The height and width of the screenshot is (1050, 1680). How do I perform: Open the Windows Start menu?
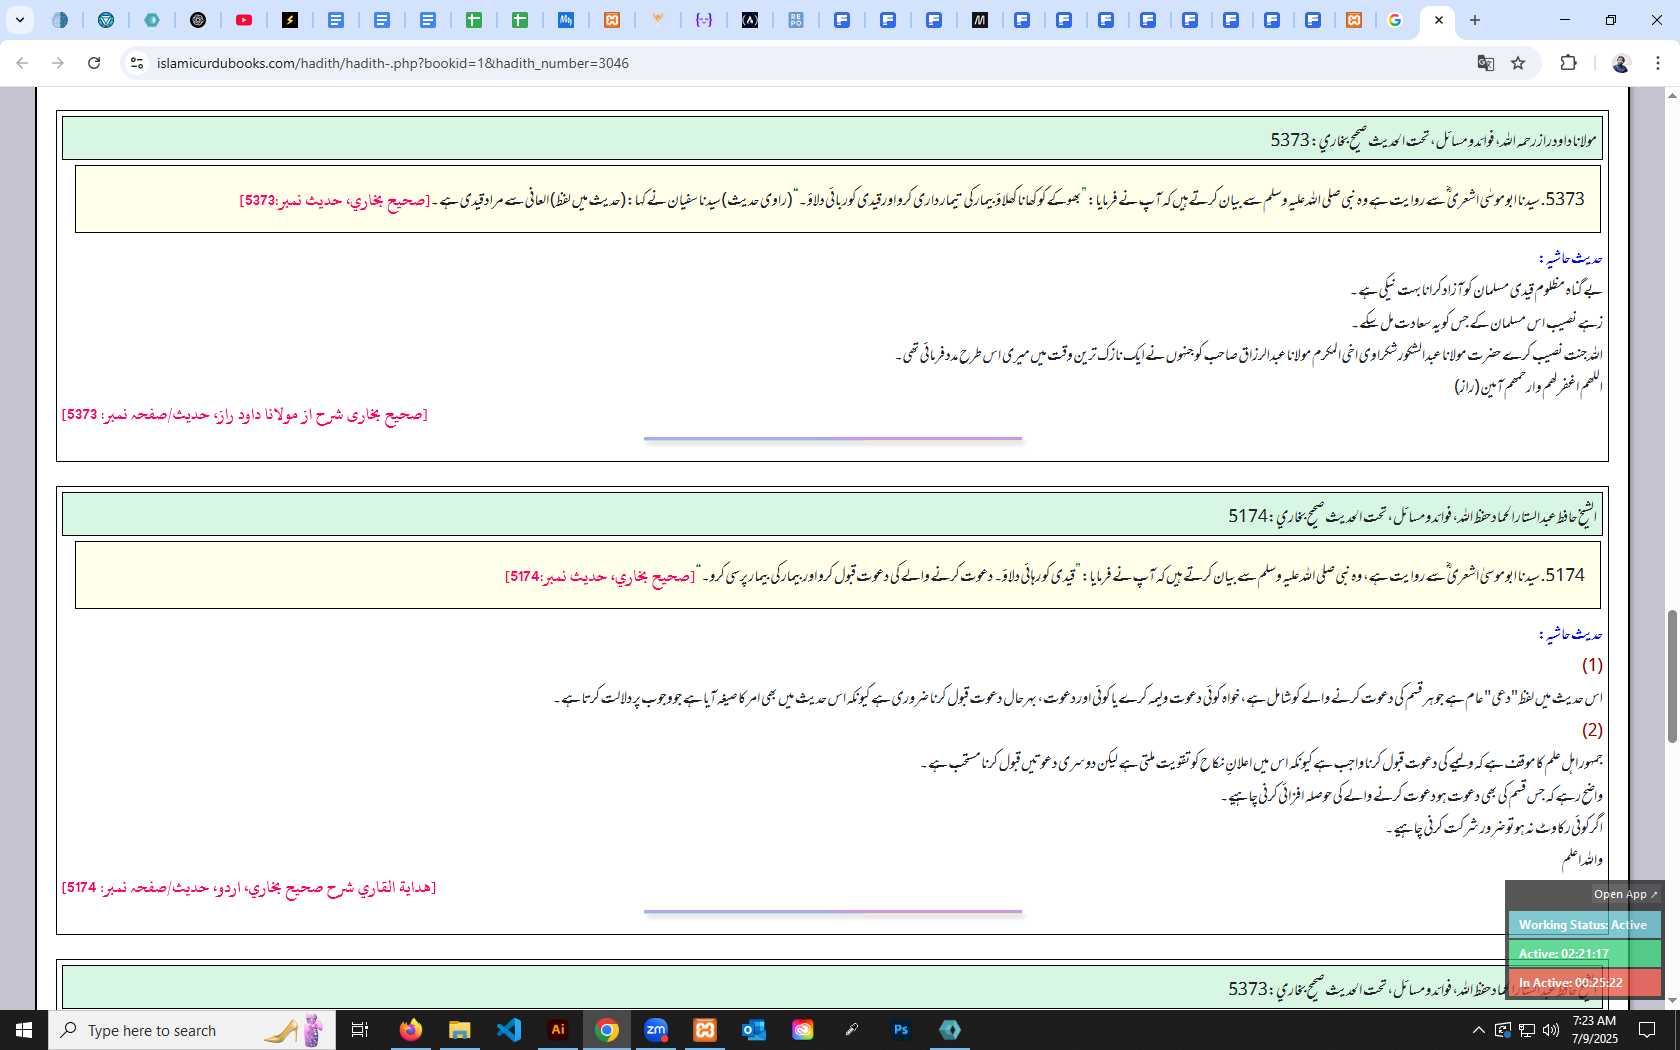24,1030
